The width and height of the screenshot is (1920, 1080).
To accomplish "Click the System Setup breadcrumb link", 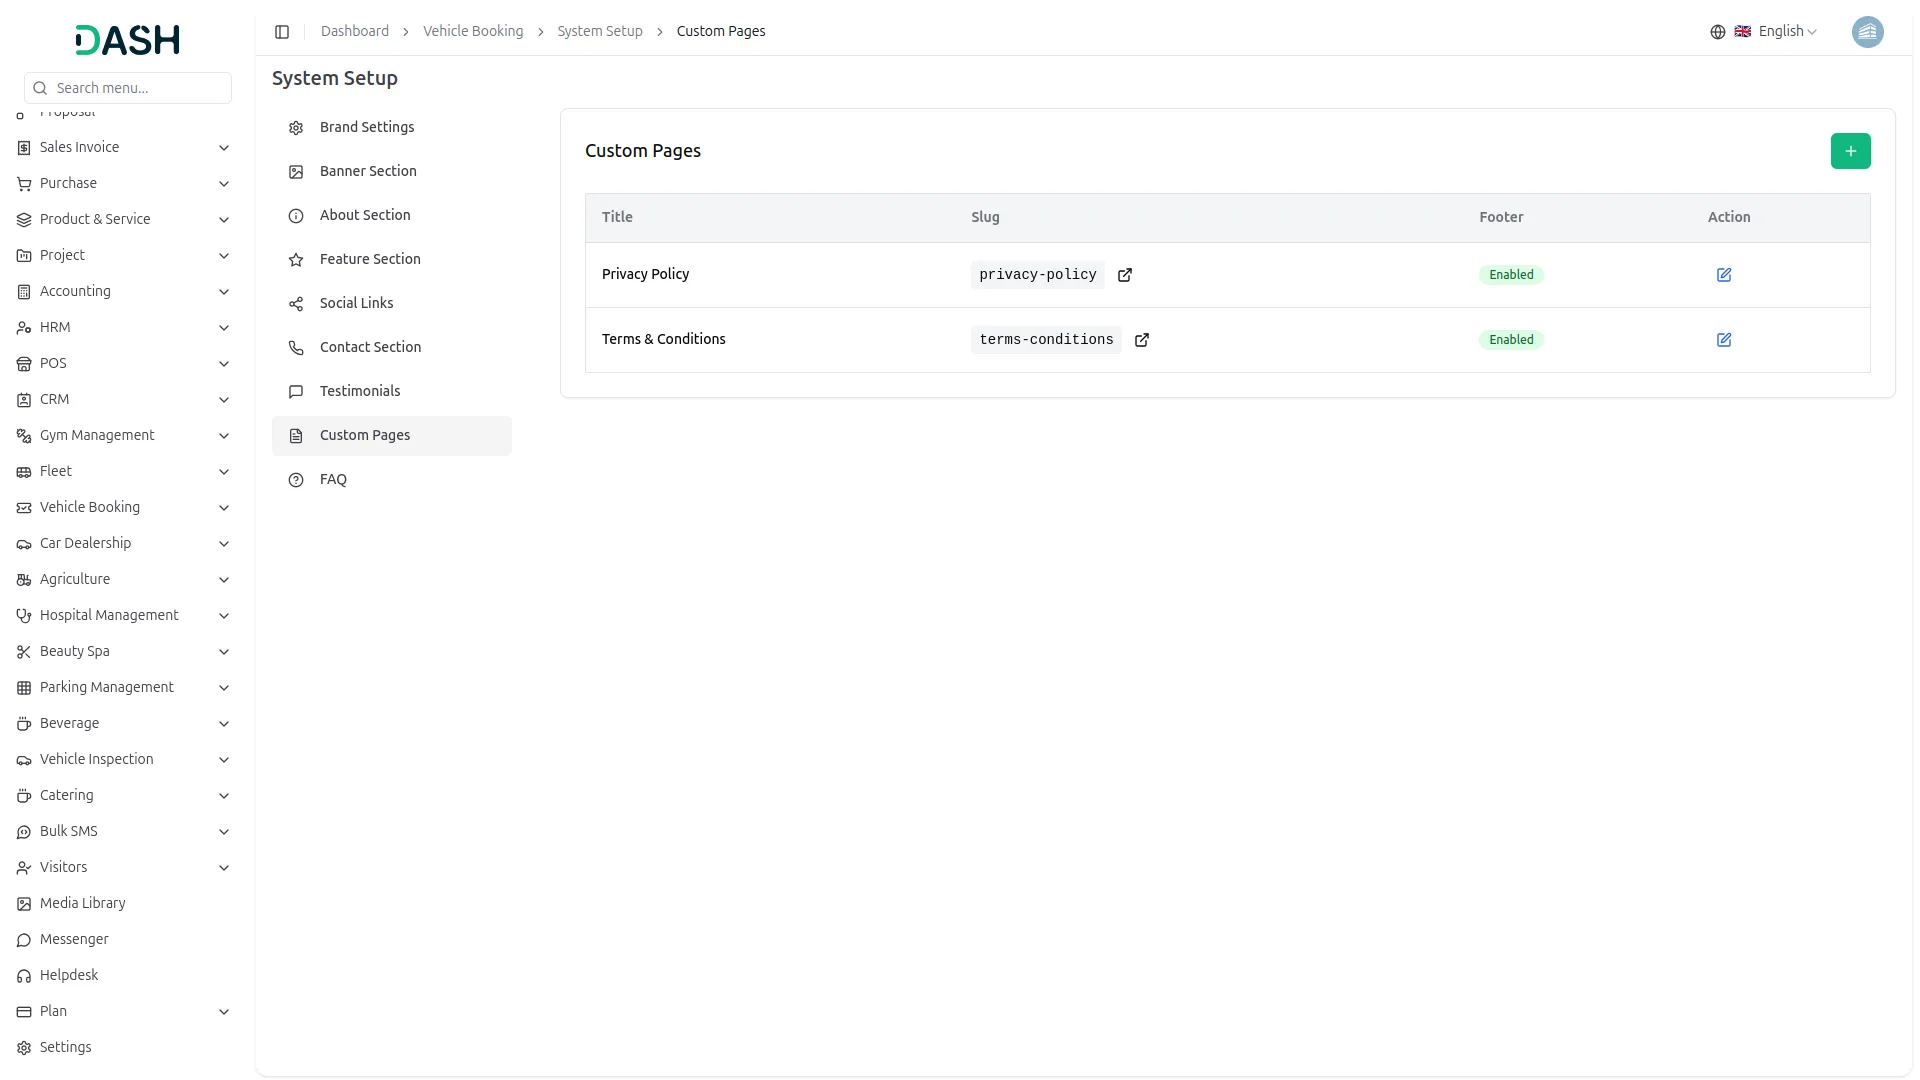I will tap(600, 31).
